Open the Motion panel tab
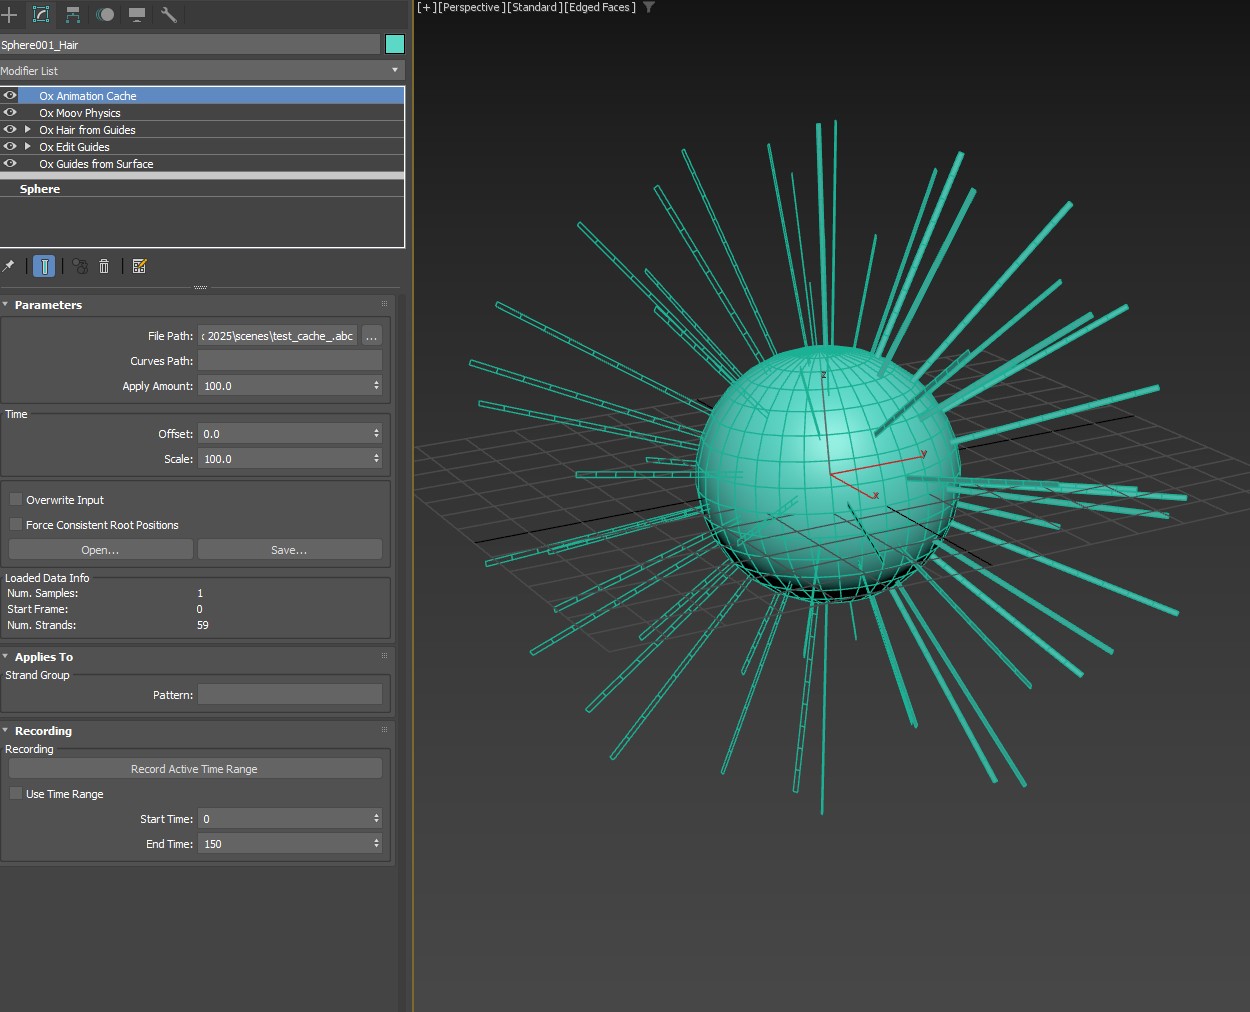The image size is (1250, 1012). pyautogui.click(x=105, y=14)
